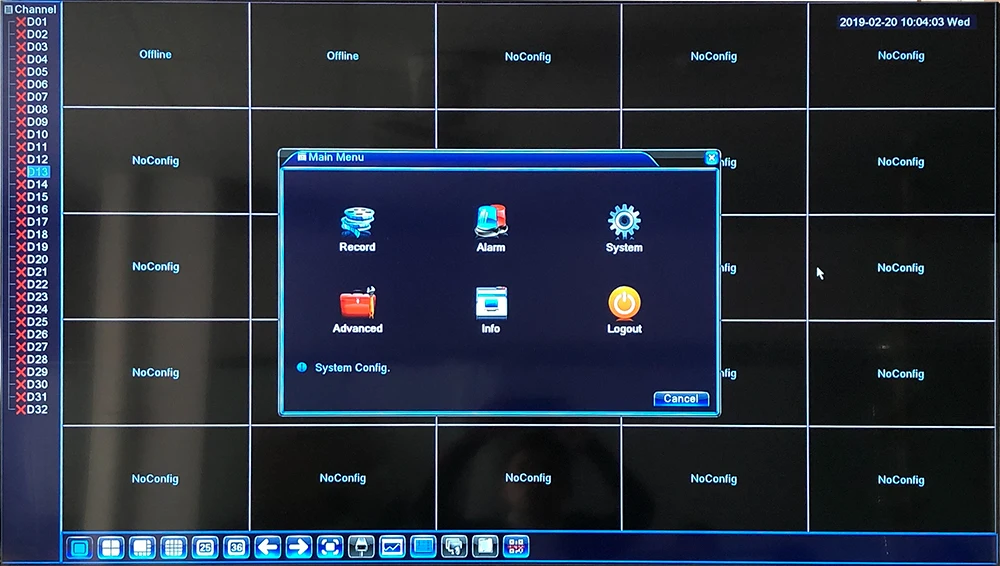Select channel D11 in list
Viewport: 1000px width, 566px height.
pyautogui.click(x=37, y=147)
